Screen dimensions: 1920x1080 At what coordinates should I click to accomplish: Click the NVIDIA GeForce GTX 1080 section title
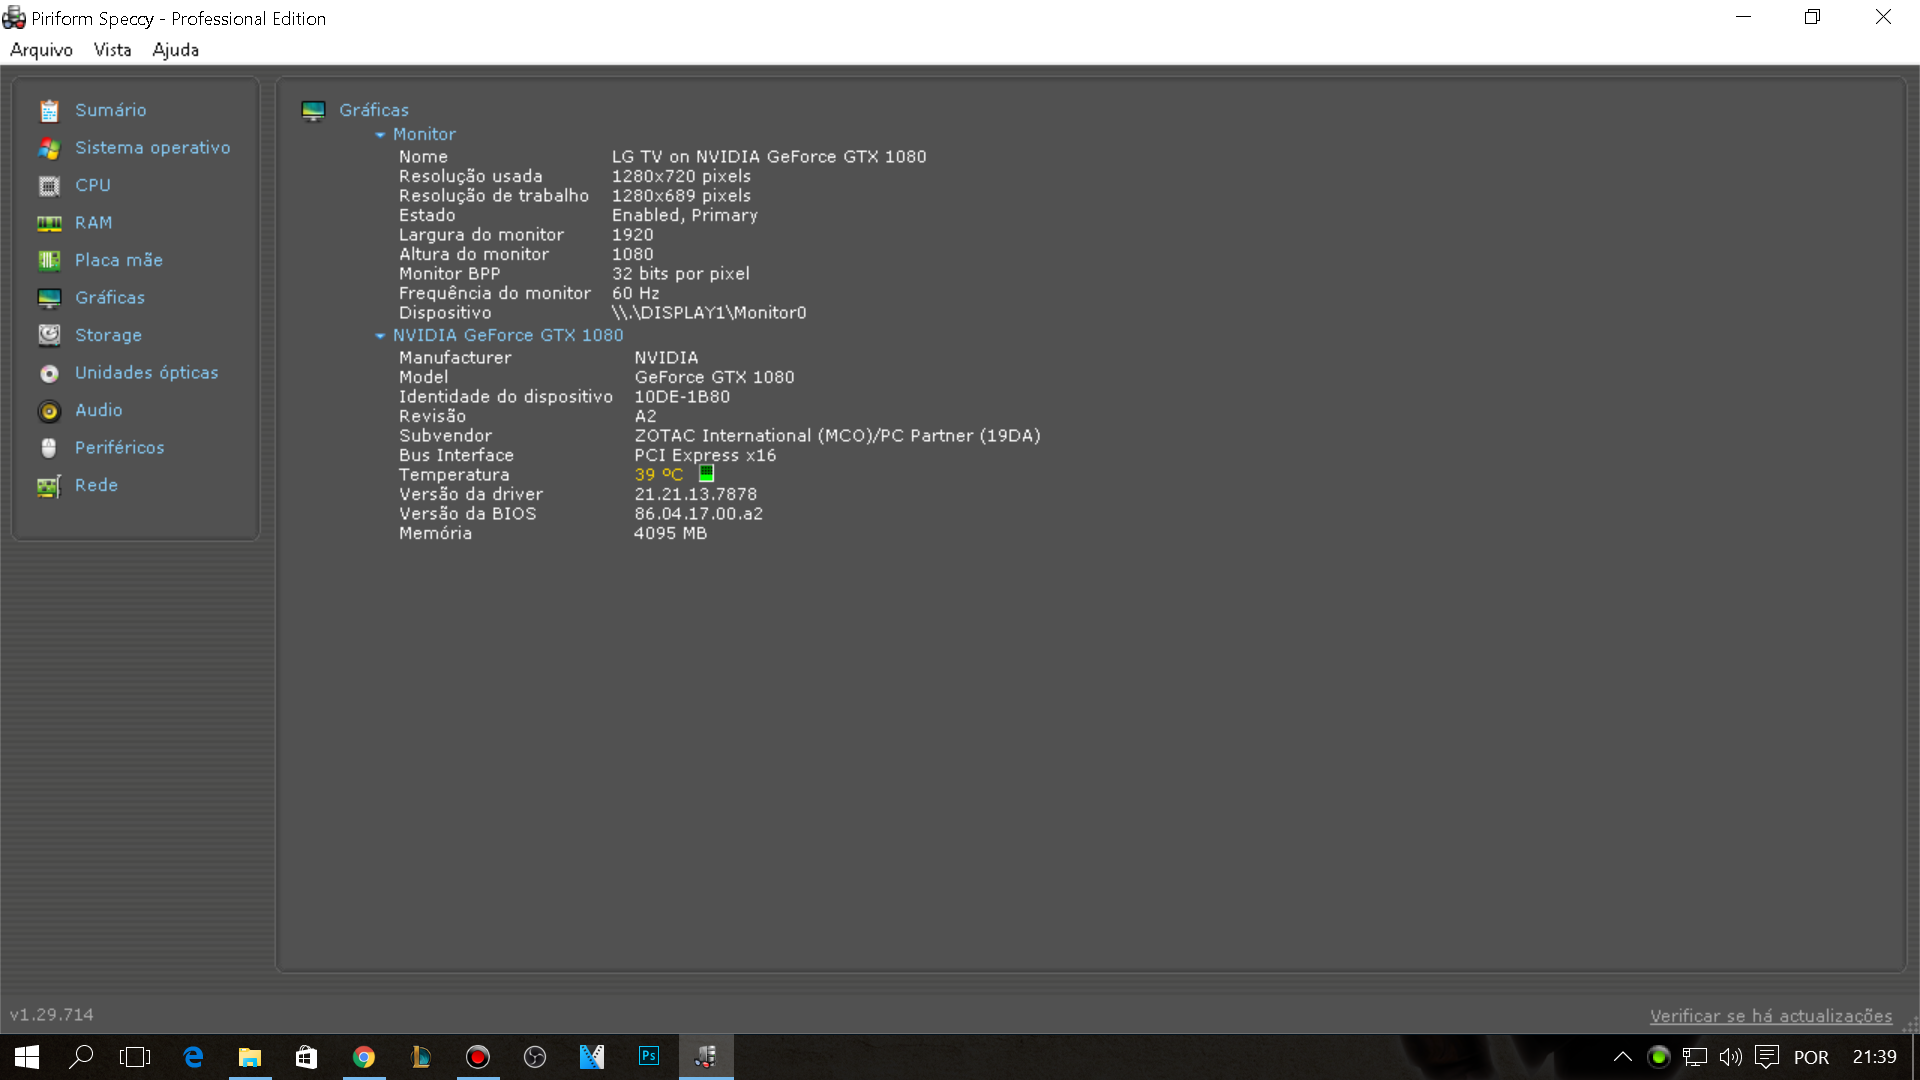coord(508,335)
